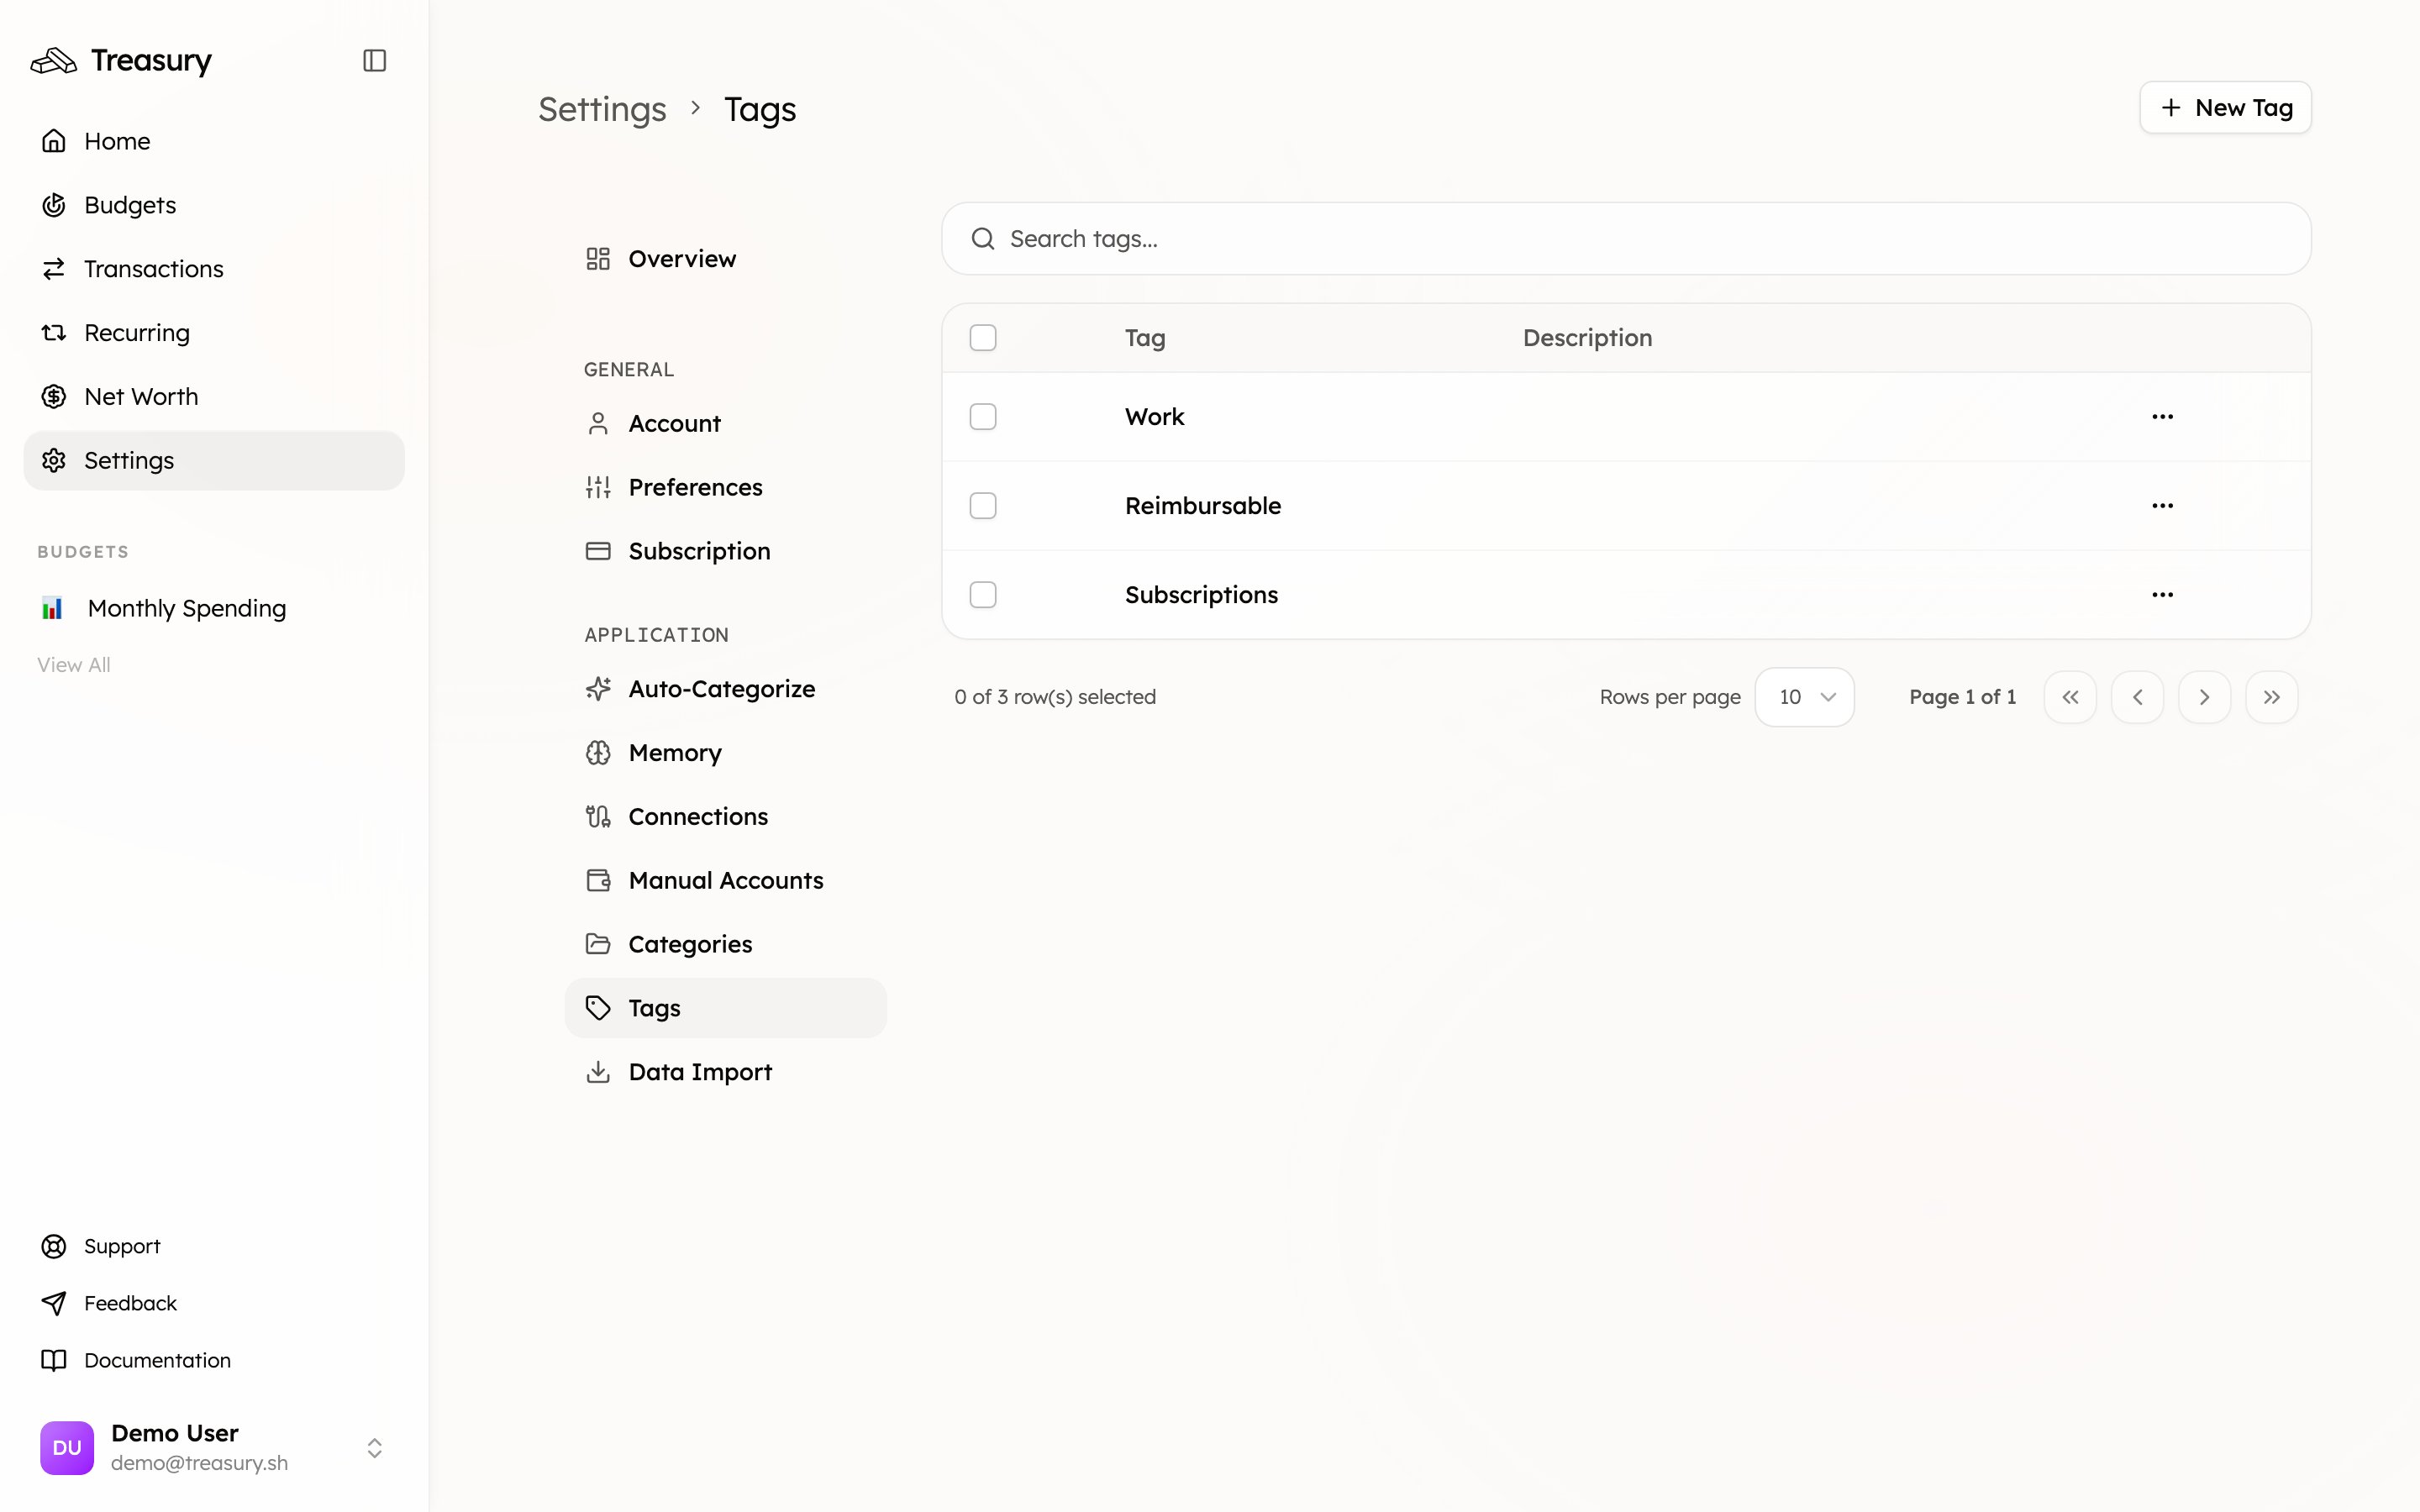The height and width of the screenshot is (1512, 2420).
Task: Click the demo@treasury.sh email text
Action: coord(199,1463)
